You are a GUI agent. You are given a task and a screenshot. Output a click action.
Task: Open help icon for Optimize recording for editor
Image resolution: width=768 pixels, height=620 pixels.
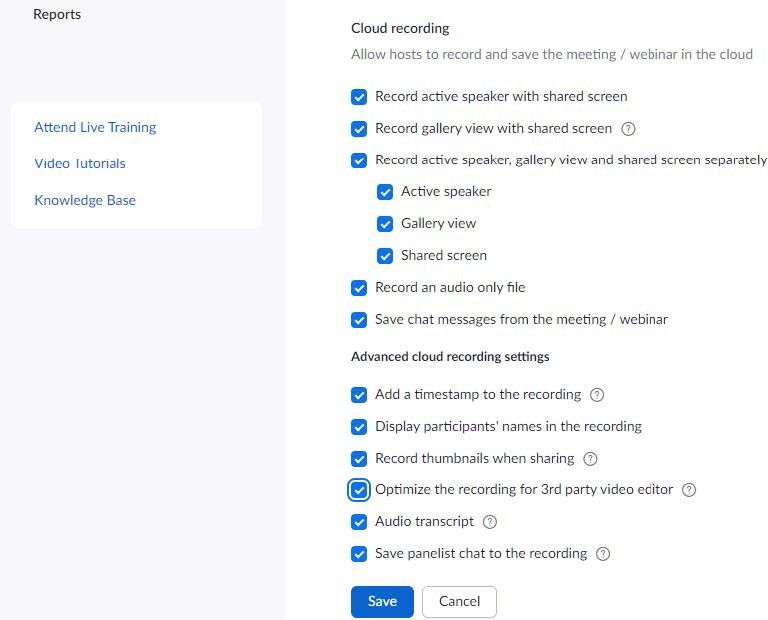coord(689,490)
